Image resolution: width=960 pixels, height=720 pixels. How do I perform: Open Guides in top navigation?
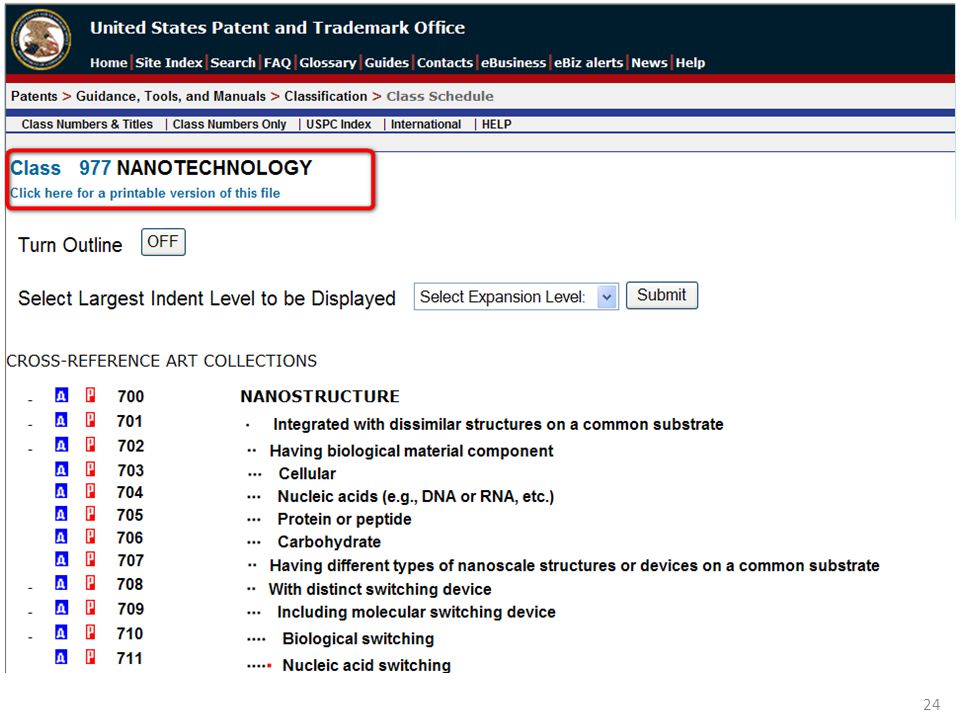click(x=386, y=62)
